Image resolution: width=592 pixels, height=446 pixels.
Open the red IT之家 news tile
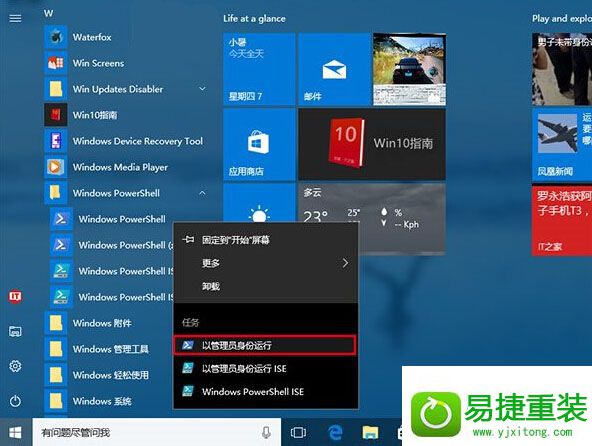tap(562, 220)
